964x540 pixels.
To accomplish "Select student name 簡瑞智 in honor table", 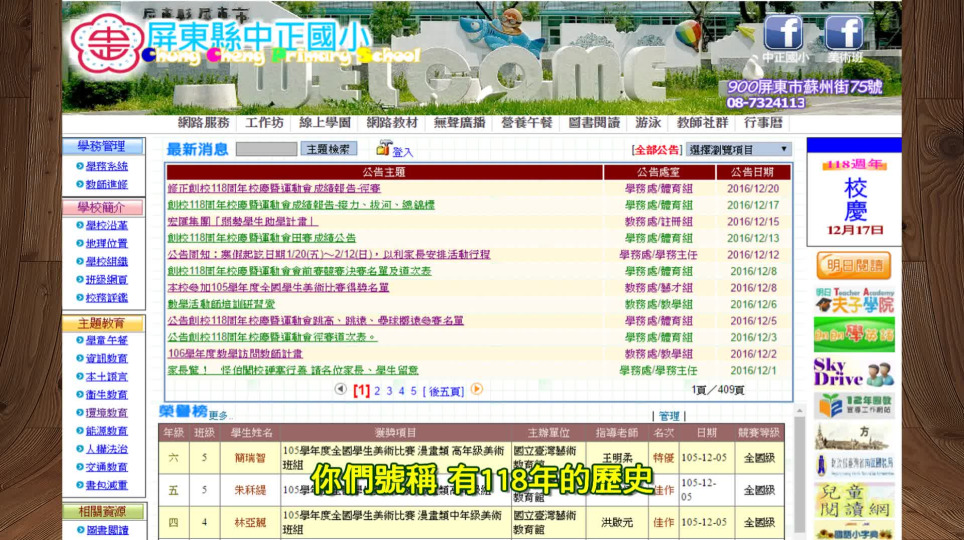I will pyautogui.click(x=250, y=458).
